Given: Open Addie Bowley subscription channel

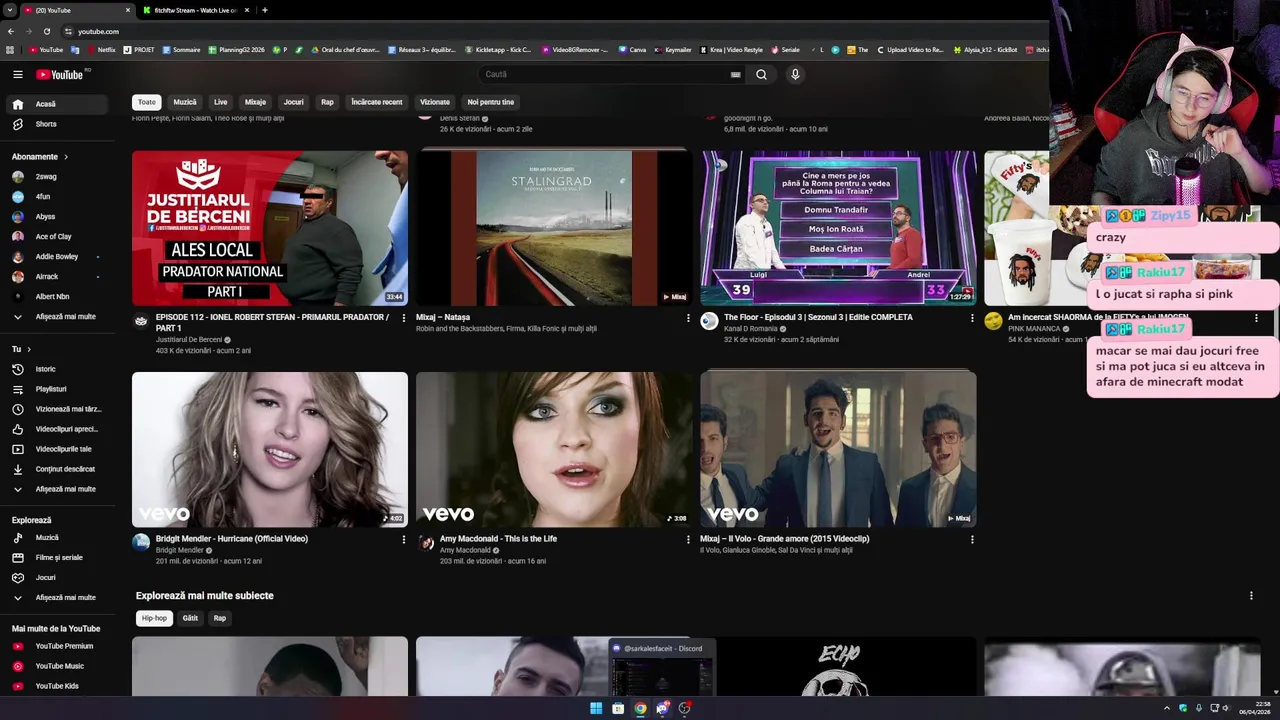Looking at the screenshot, I should coord(57,257).
